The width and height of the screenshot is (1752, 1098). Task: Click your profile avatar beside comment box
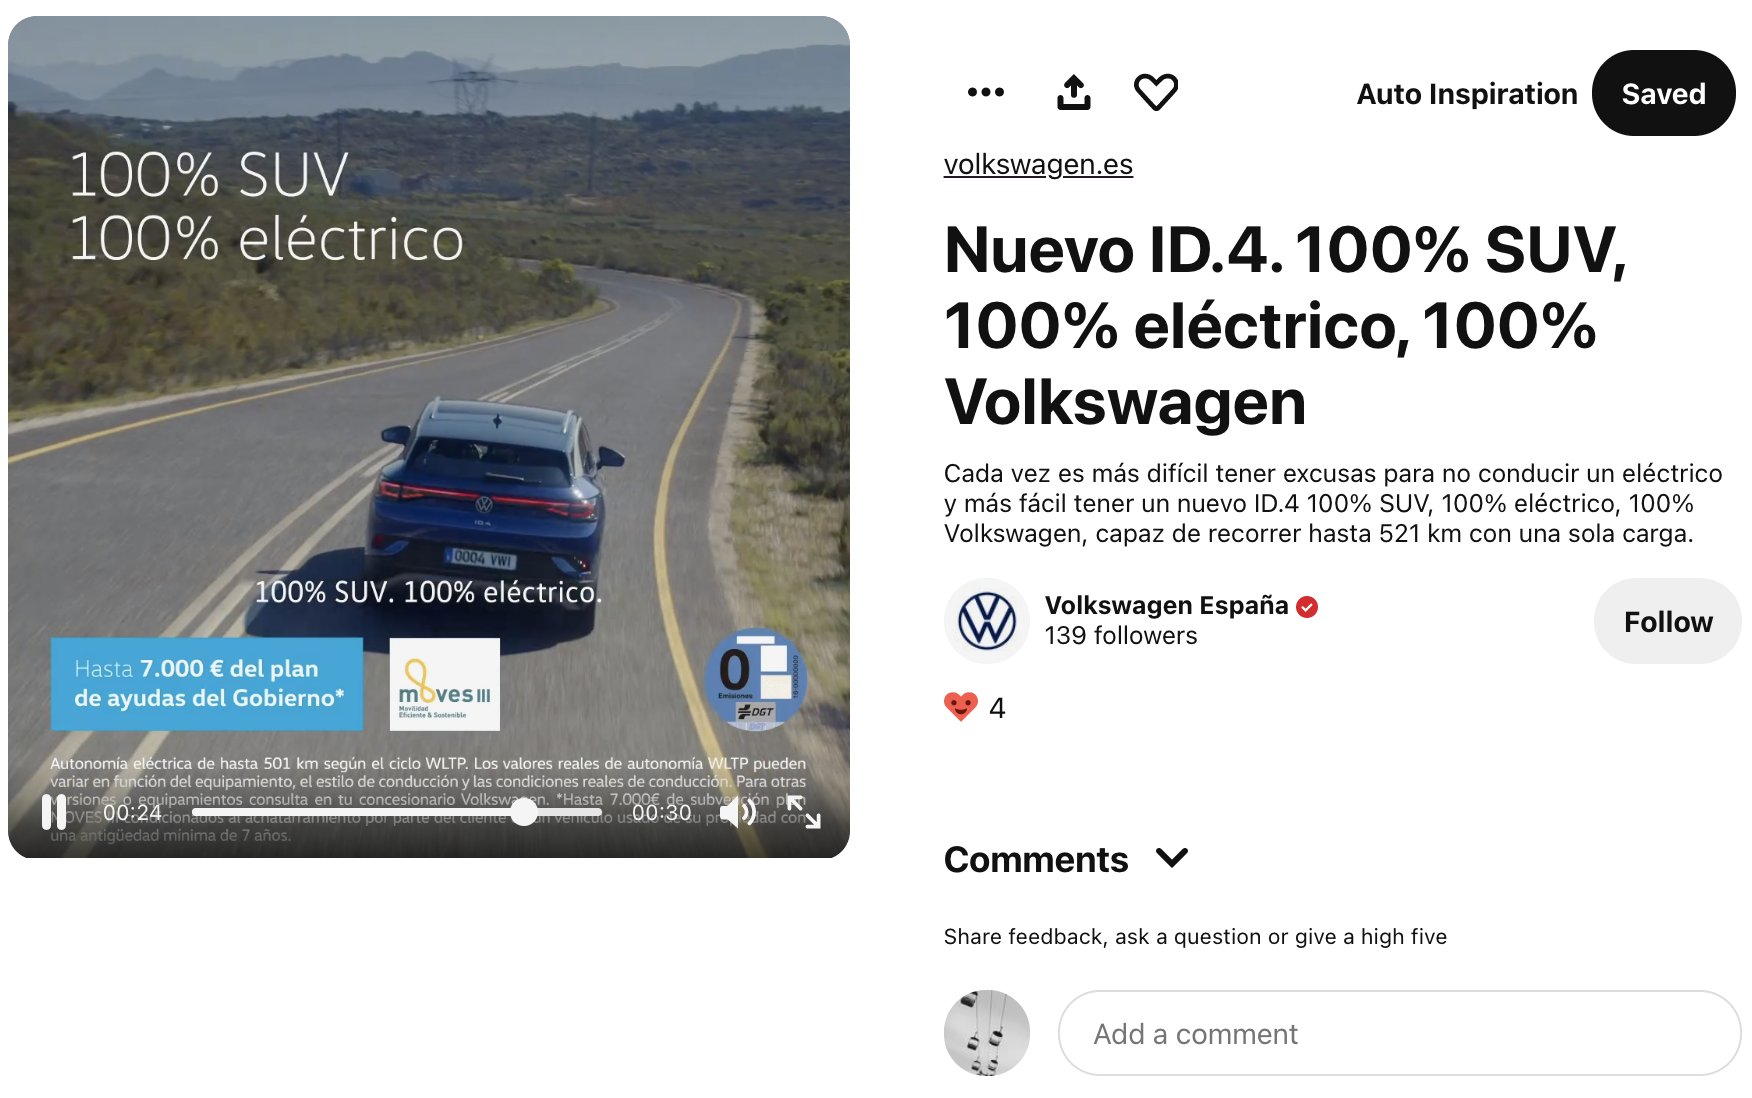click(987, 1033)
